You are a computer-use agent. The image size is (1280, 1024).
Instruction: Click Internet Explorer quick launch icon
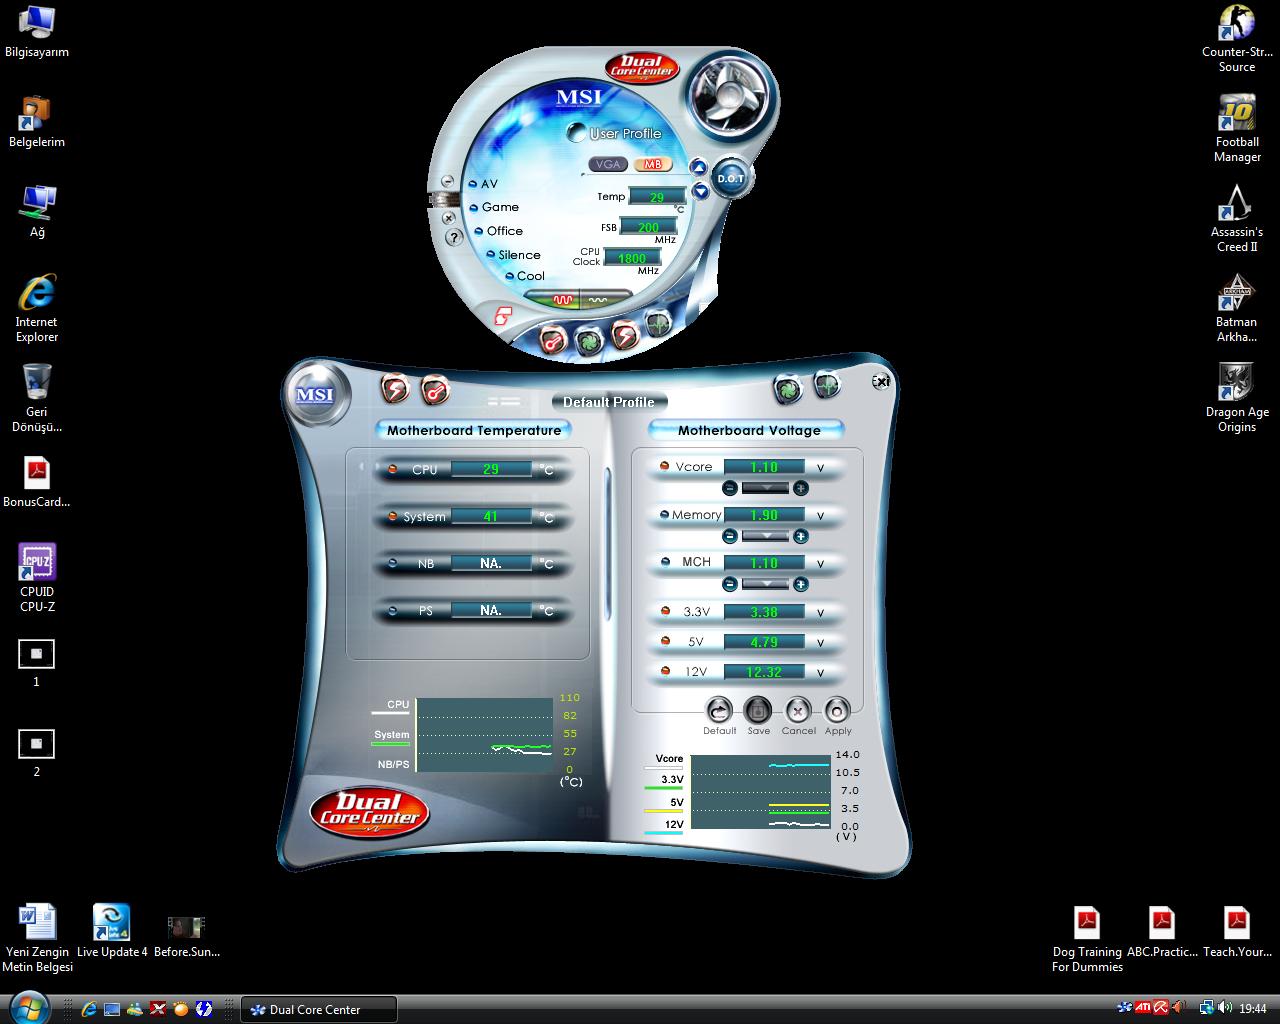88,1009
